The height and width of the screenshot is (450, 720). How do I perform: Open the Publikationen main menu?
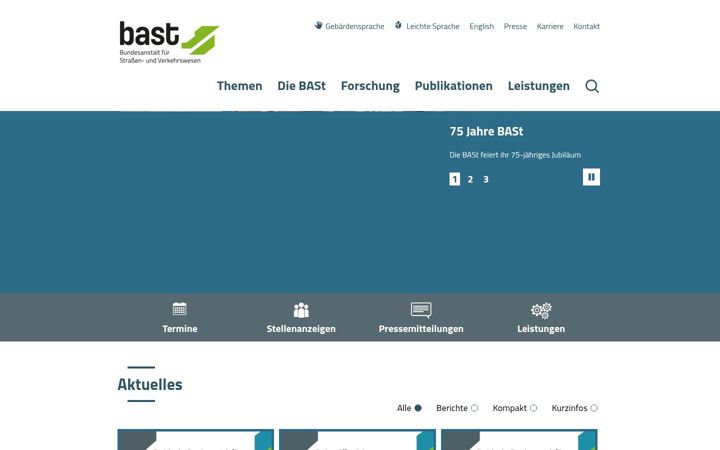click(x=453, y=86)
